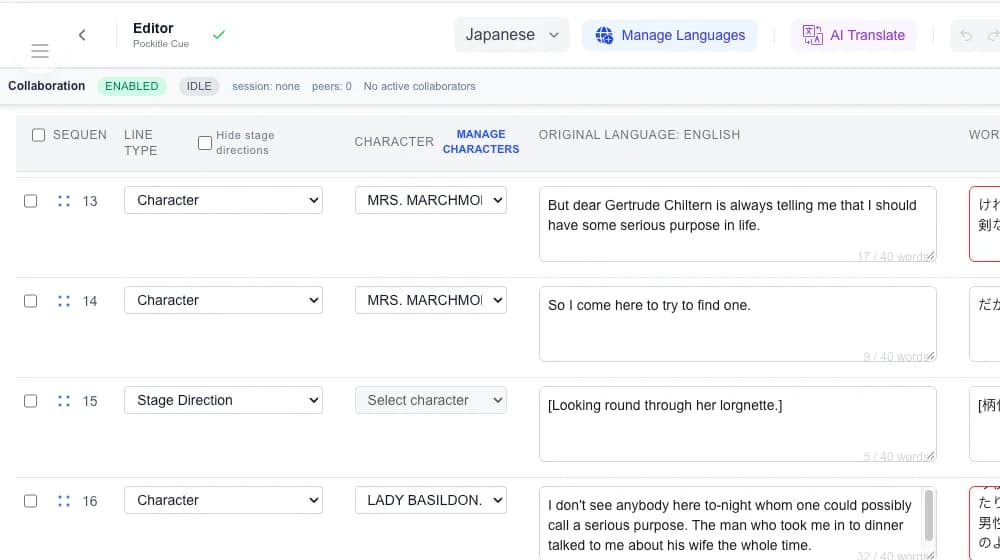The width and height of the screenshot is (1000, 560).
Task: Click the AI Translate button
Action: coord(854,35)
